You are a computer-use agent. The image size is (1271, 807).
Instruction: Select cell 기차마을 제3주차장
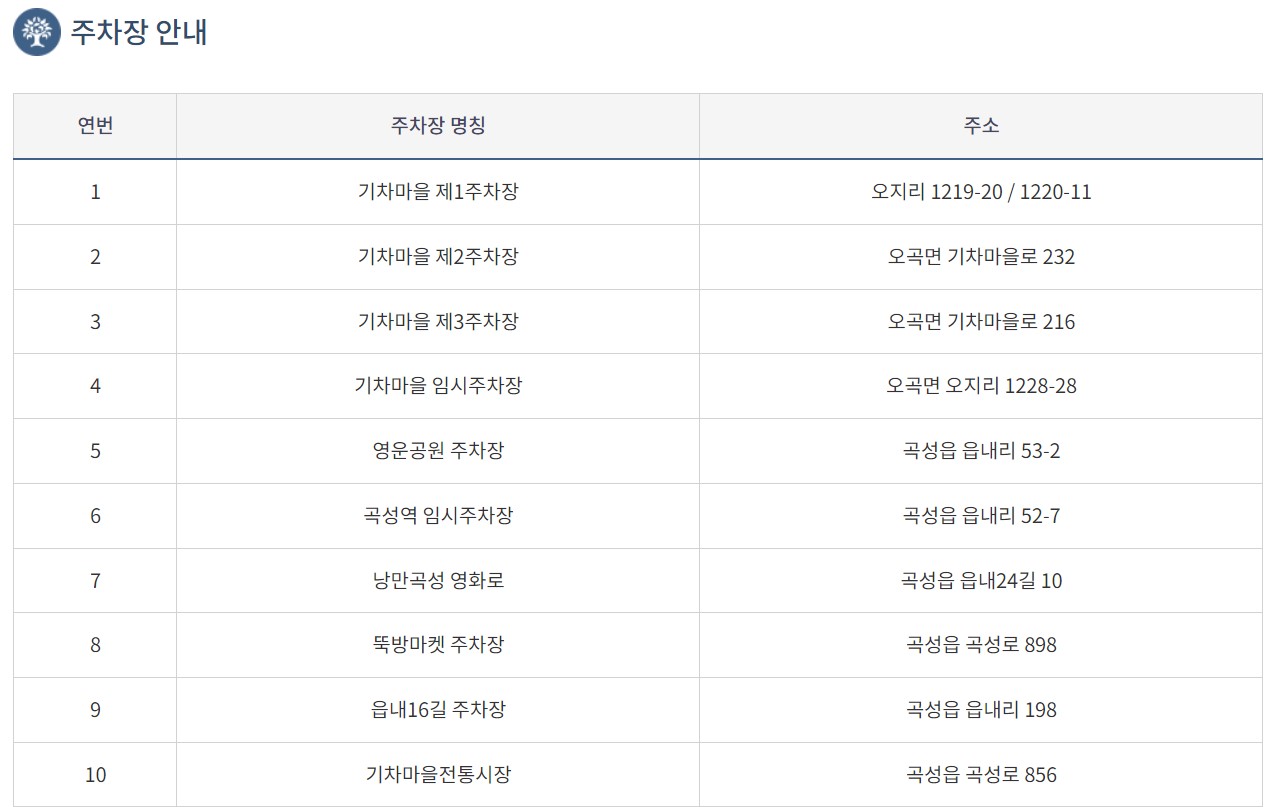pos(438,322)
